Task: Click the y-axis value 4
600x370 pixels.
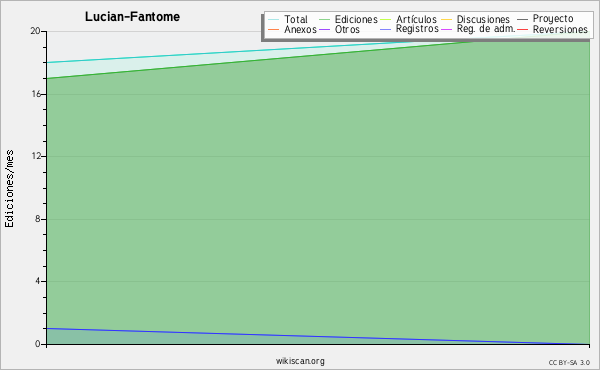Action: point(38,281)
